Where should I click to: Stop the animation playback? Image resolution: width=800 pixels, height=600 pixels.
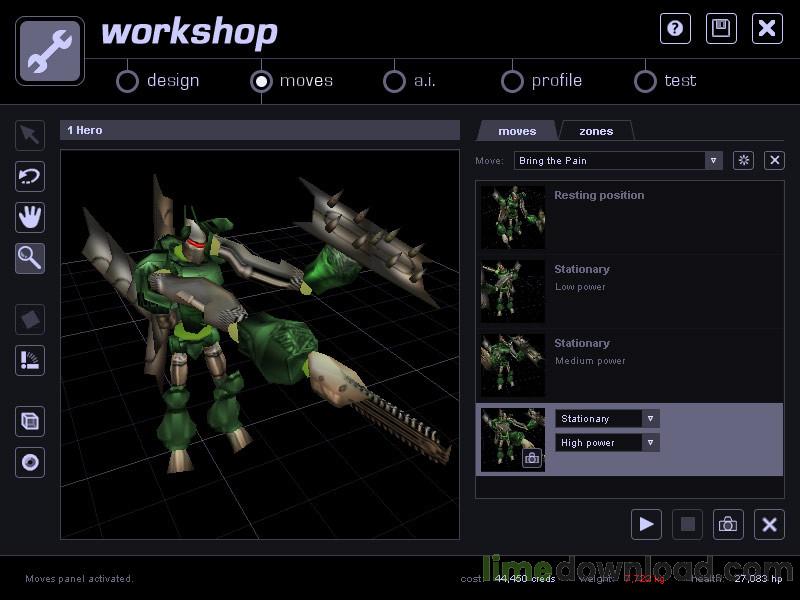(687, 524)
